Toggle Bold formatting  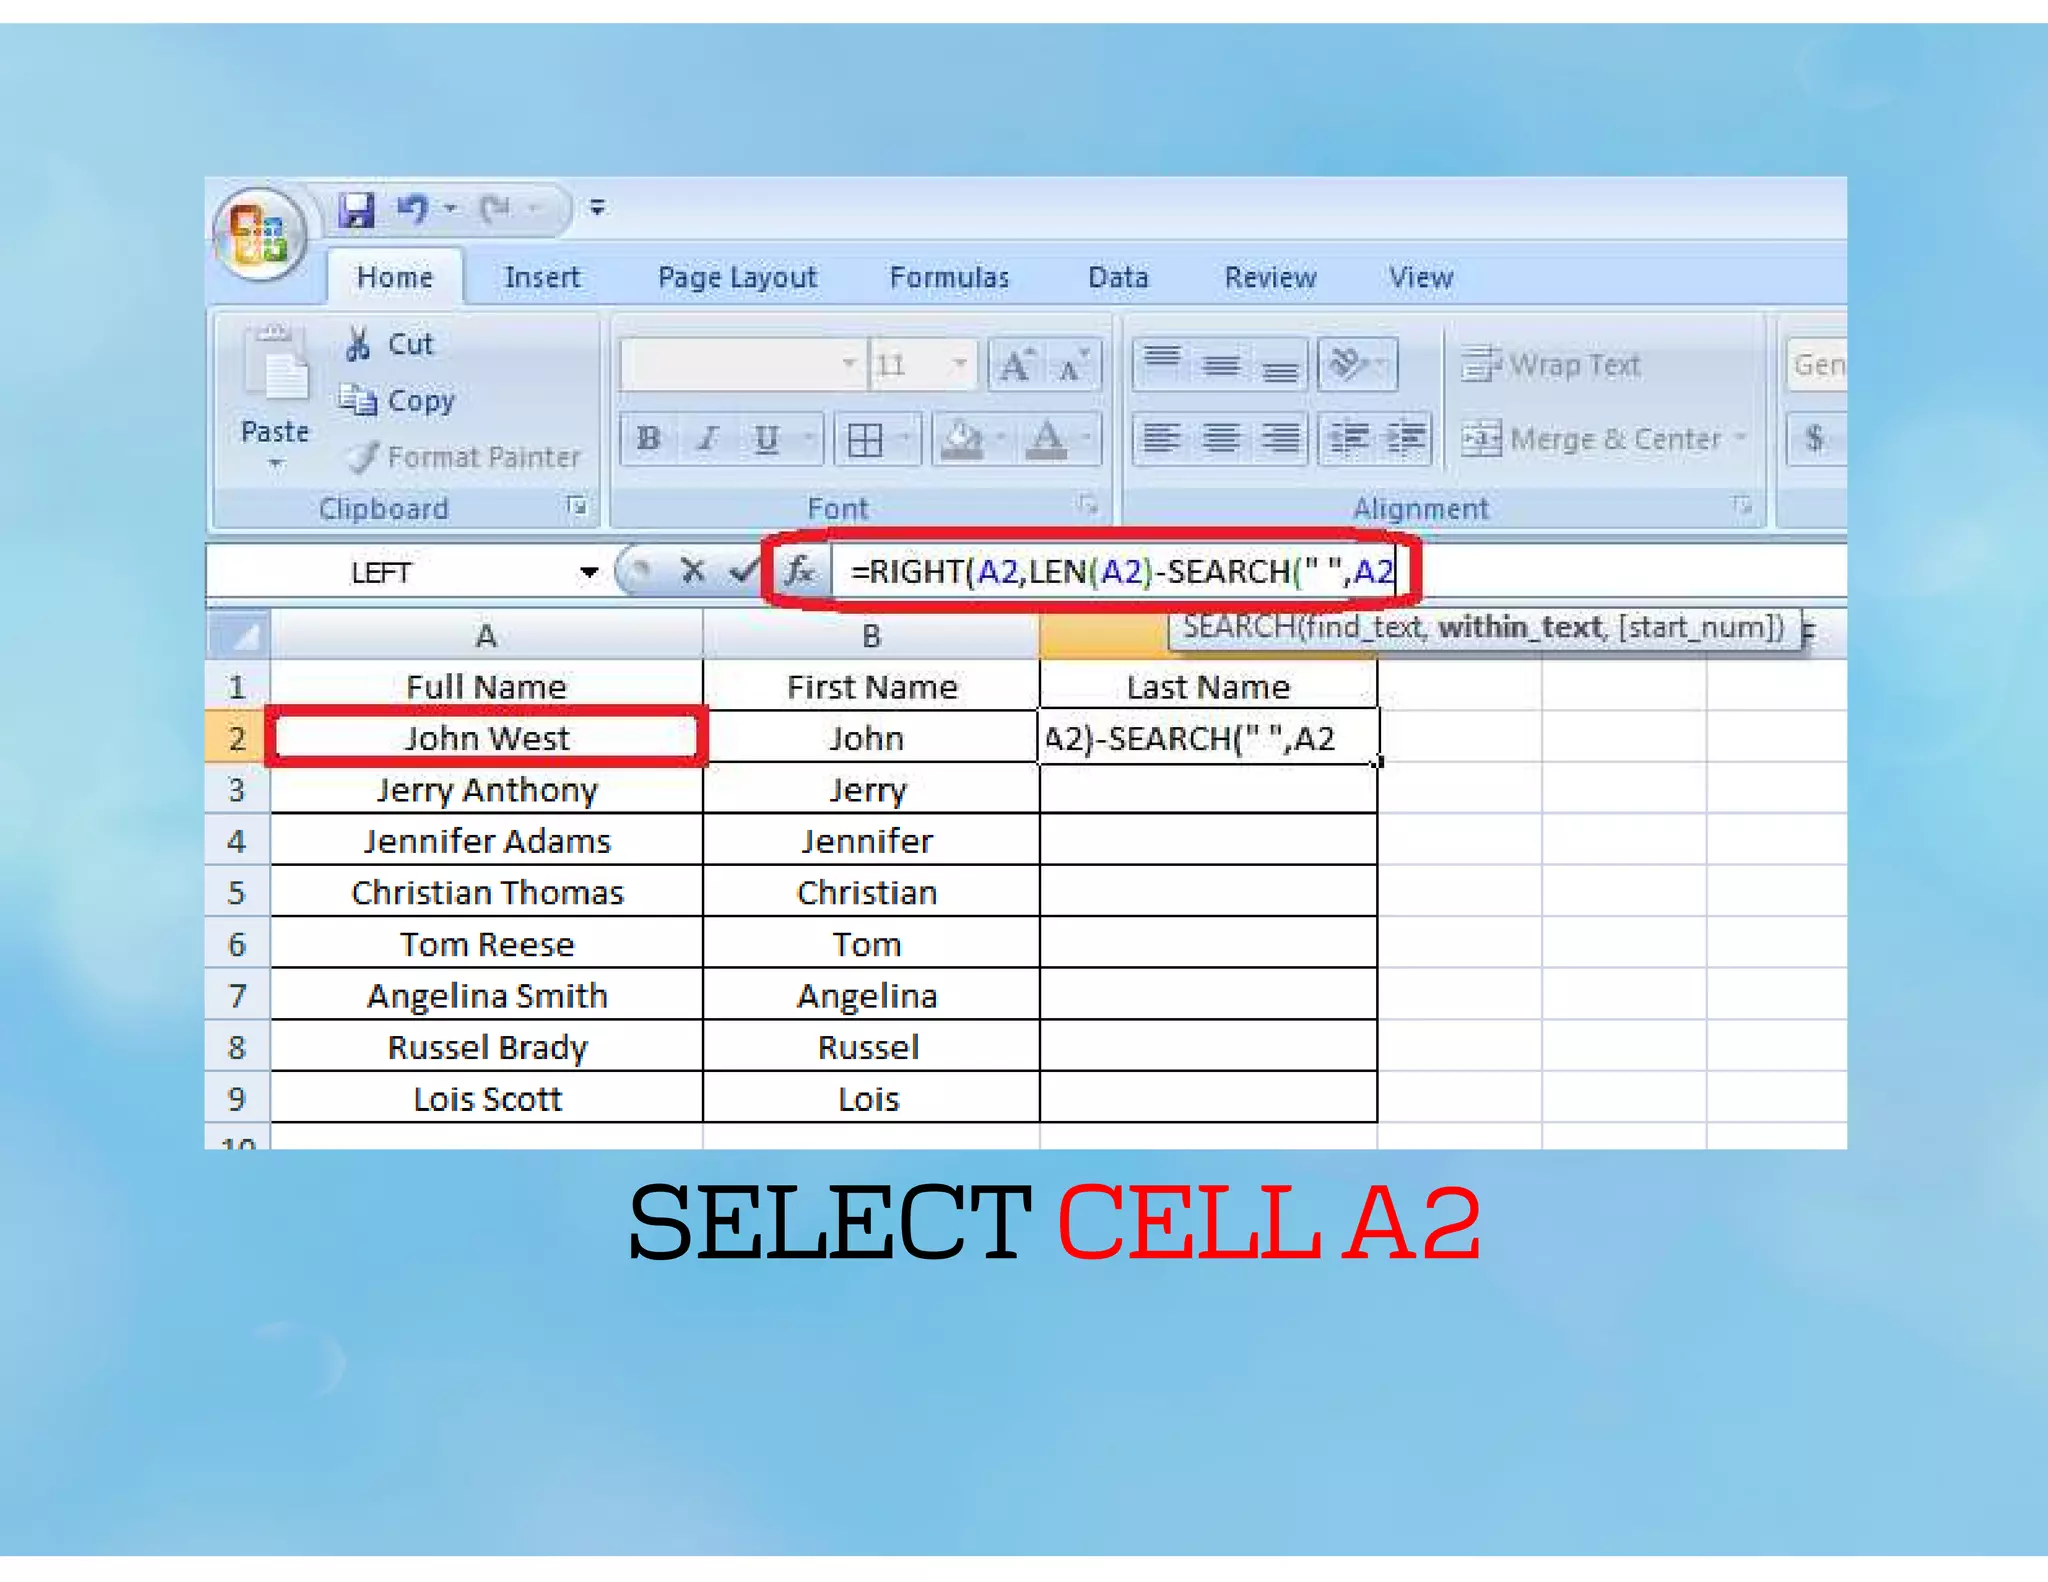648,438
